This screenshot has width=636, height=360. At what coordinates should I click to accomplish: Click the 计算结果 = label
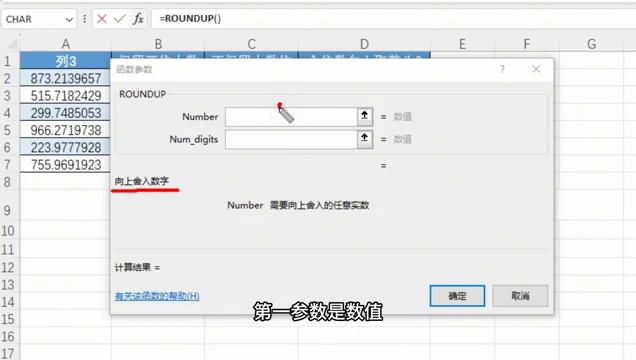coord(137,268)
